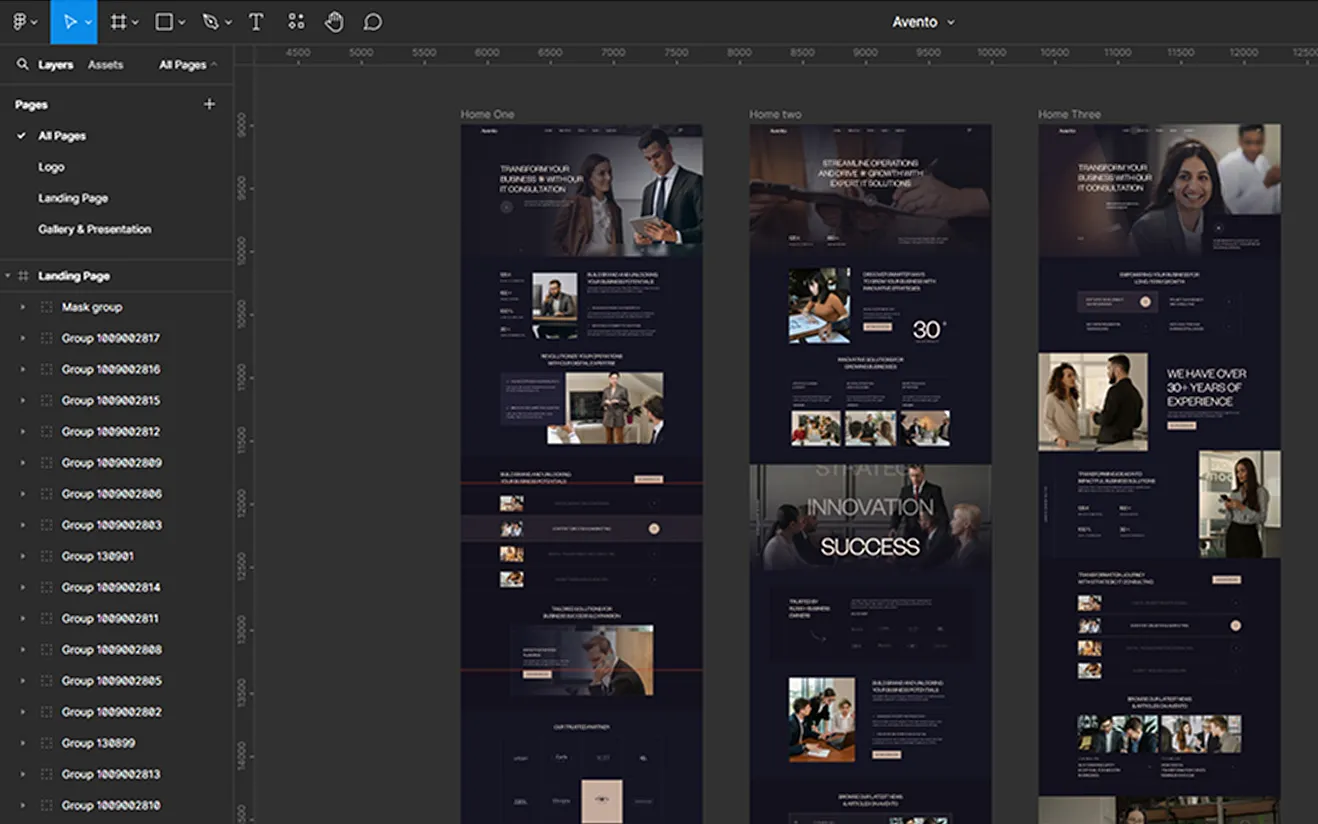The height and width of the screenshot is (824, 1318).
Task: Open the Gallery & Presentation page
Action: 95,229
